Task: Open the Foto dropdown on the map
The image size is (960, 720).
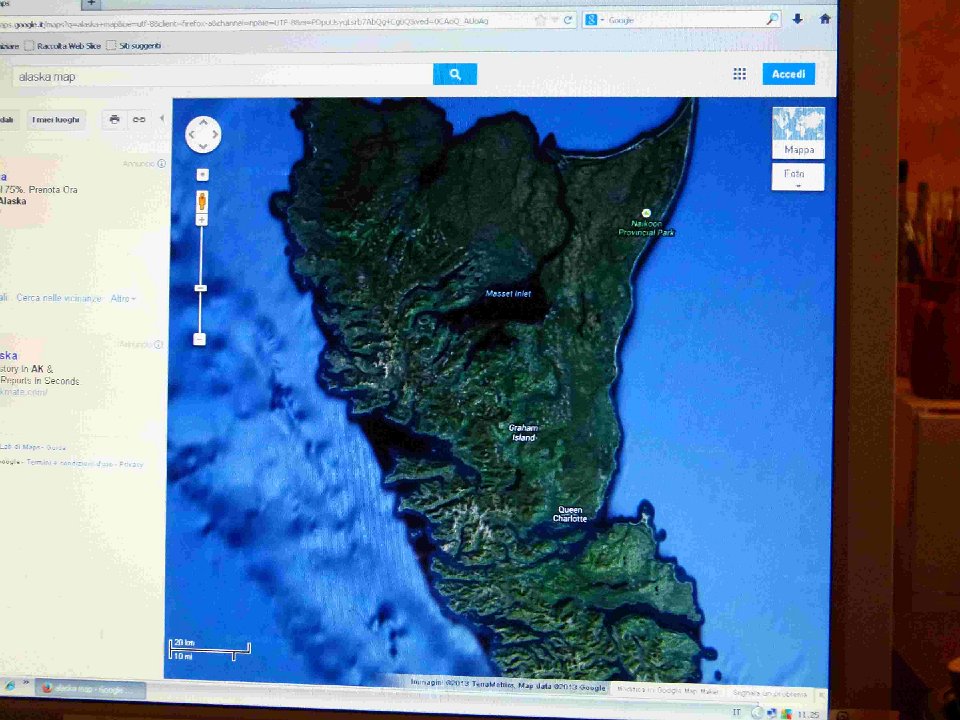Action: (798, 176)
